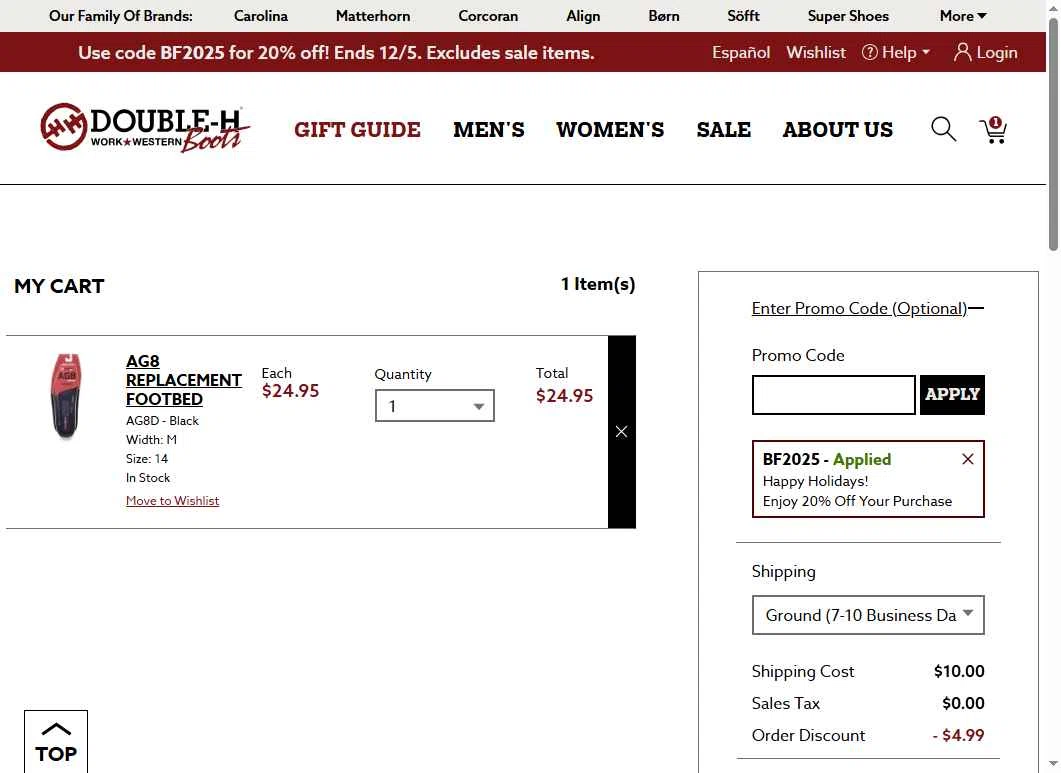Click the 'Size: 14' text
The image size is (1061, 773).
(147, 458)
